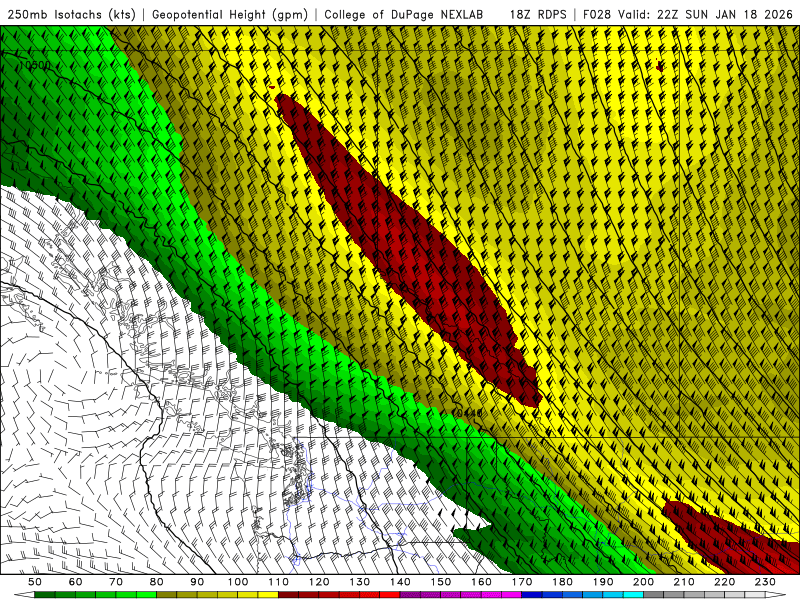Select the dark gray swatch starting at 200
This screenshot has height=600, width=800.
[x=654, y=595]
